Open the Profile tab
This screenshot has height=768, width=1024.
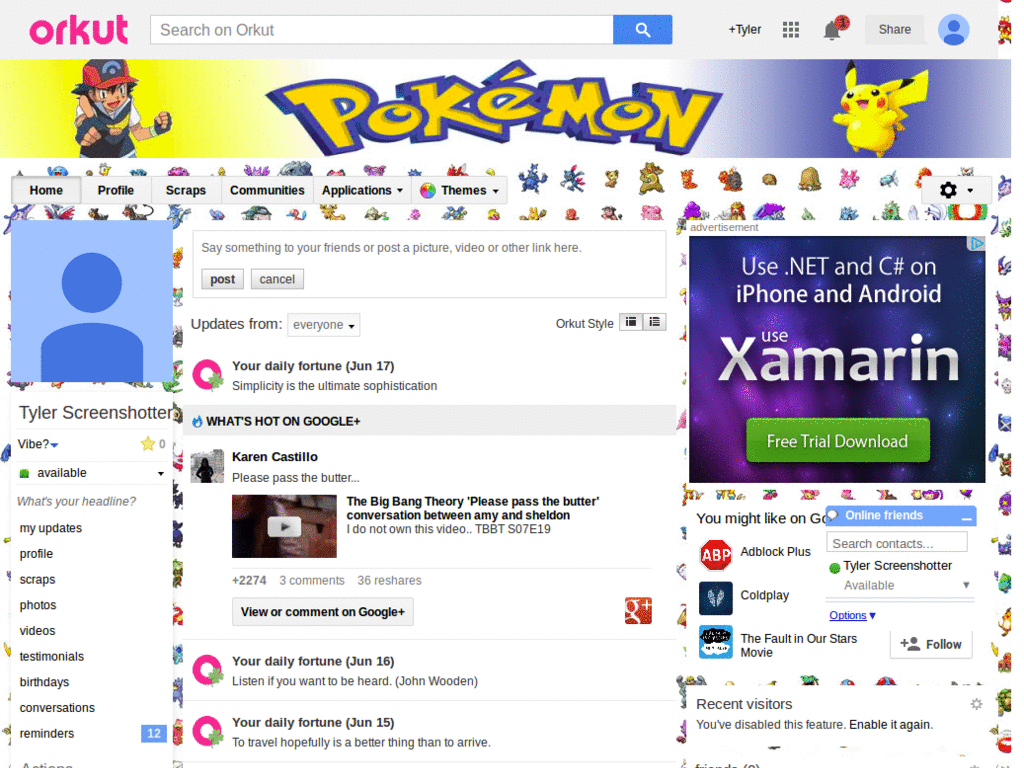click(116, 190)
